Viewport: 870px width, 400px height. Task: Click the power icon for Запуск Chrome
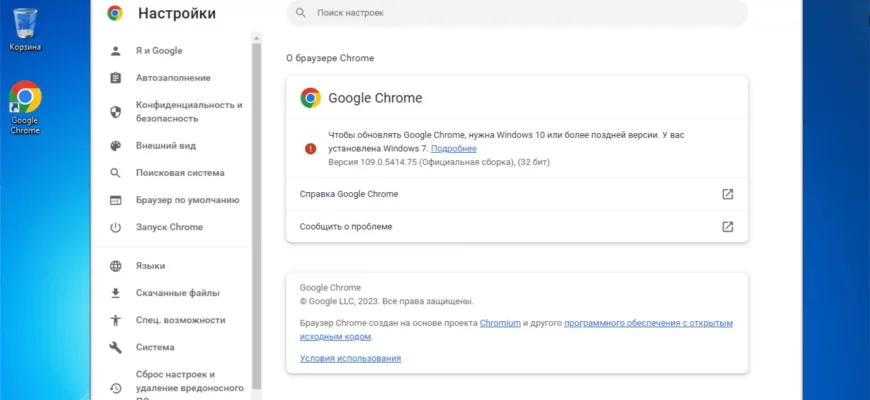115,227
